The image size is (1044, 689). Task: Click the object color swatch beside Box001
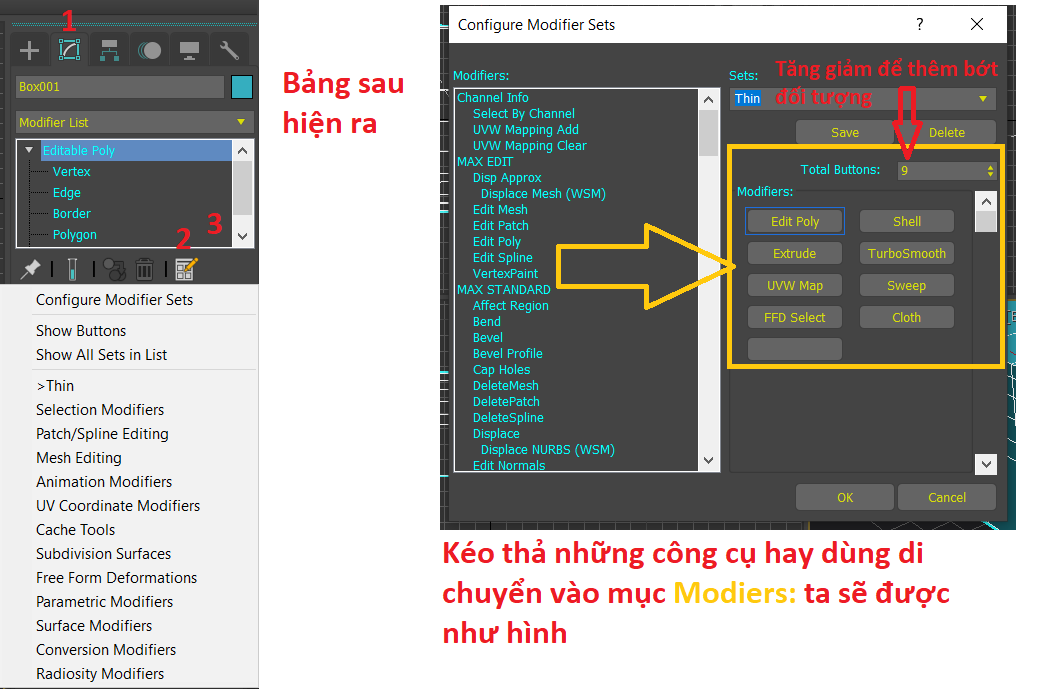tap(241, 87)
